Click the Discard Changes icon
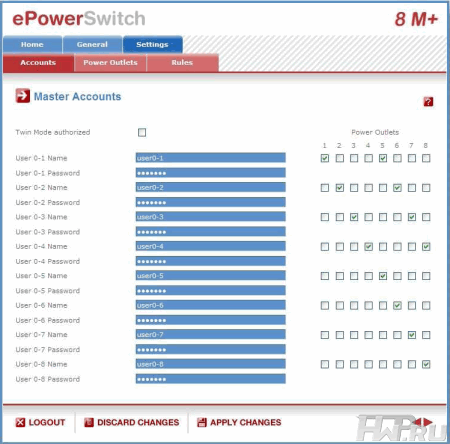This screenshot has height=444, width=450. point(89,422)
